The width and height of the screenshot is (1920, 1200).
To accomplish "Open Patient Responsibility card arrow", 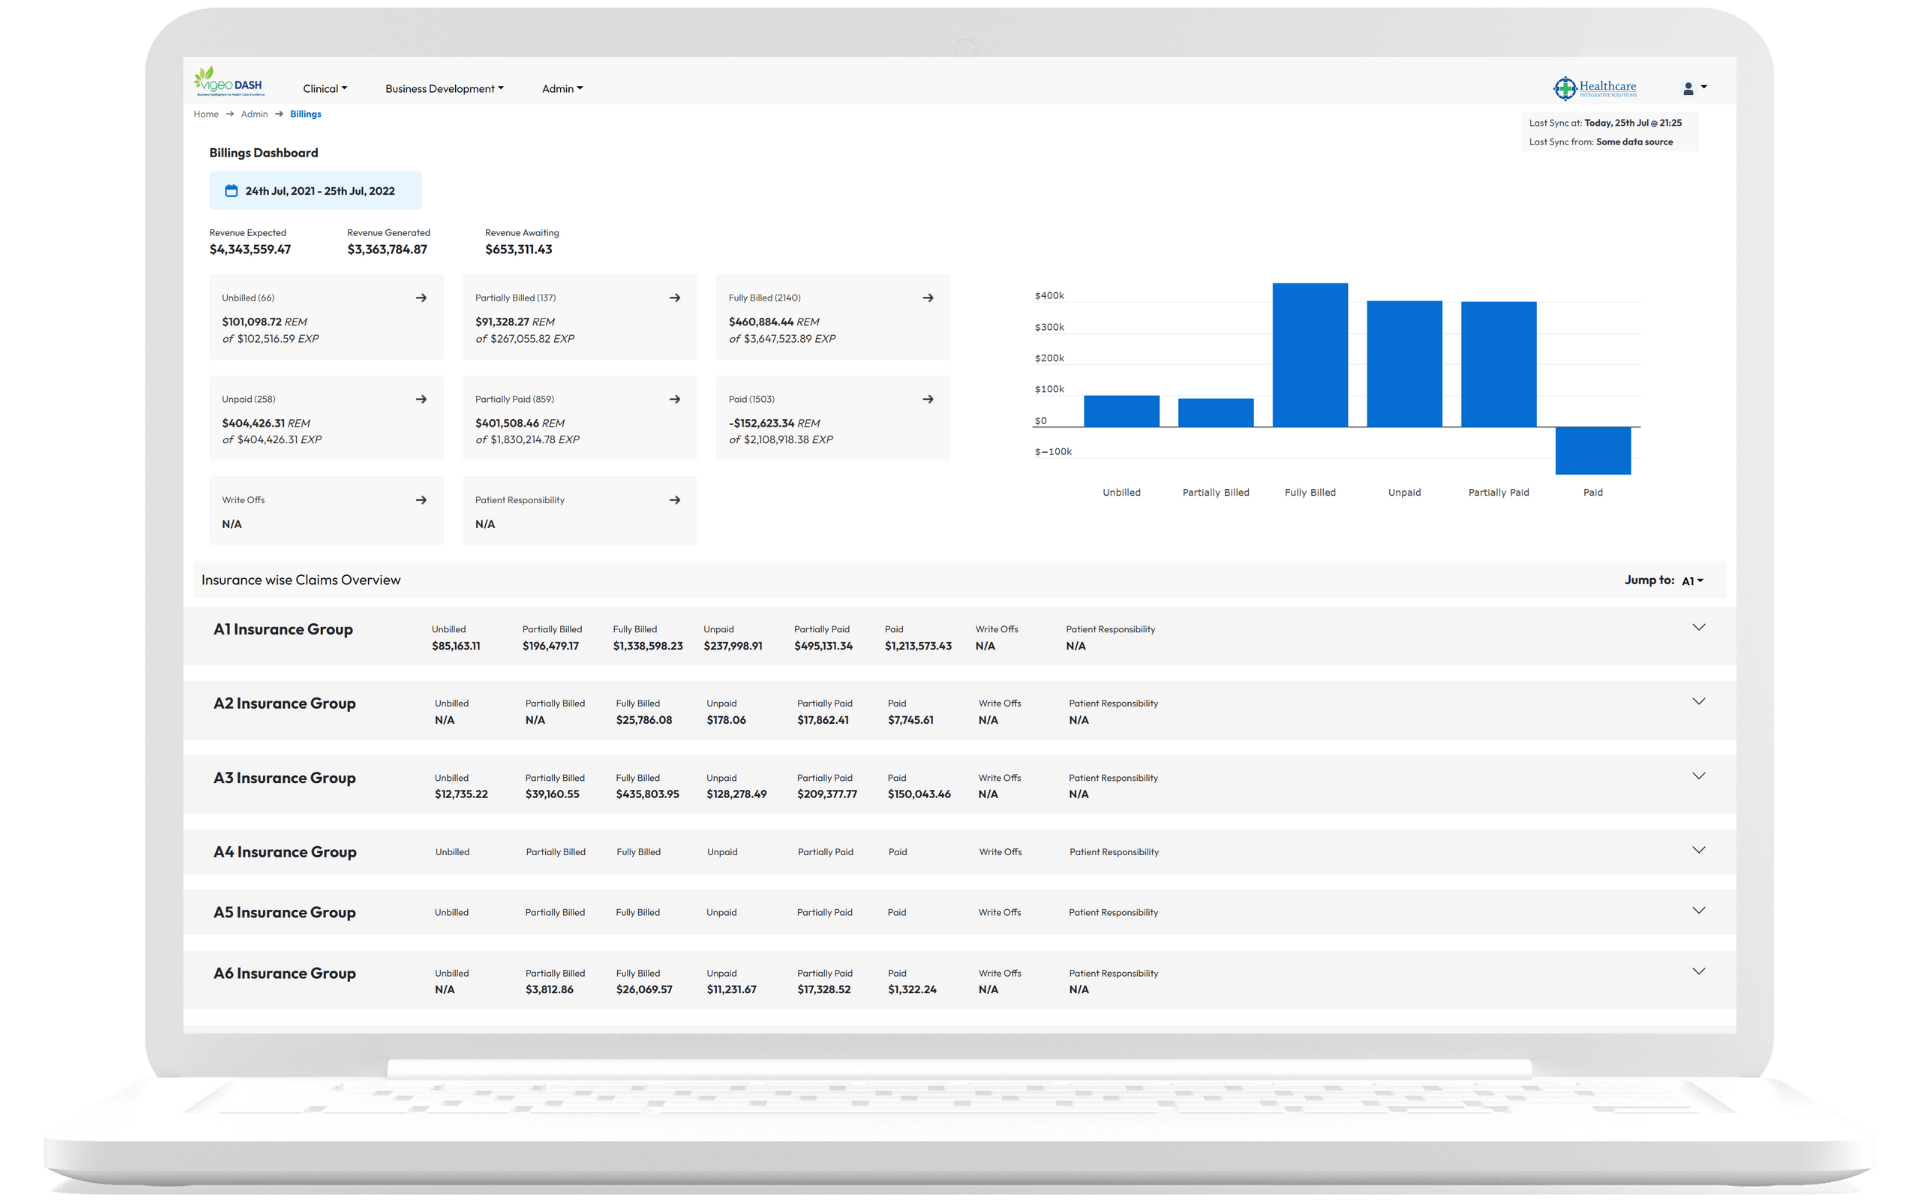I will (x=675, y=500).
